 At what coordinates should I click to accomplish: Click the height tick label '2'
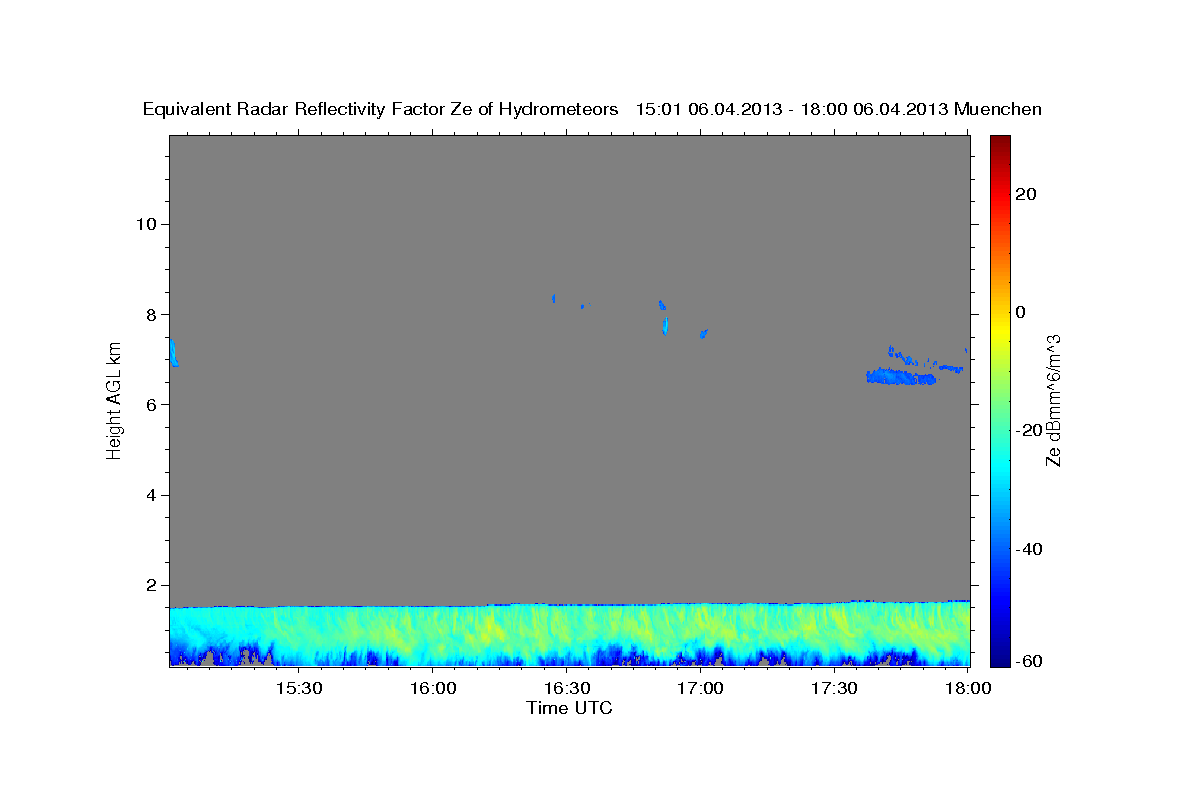151,586
